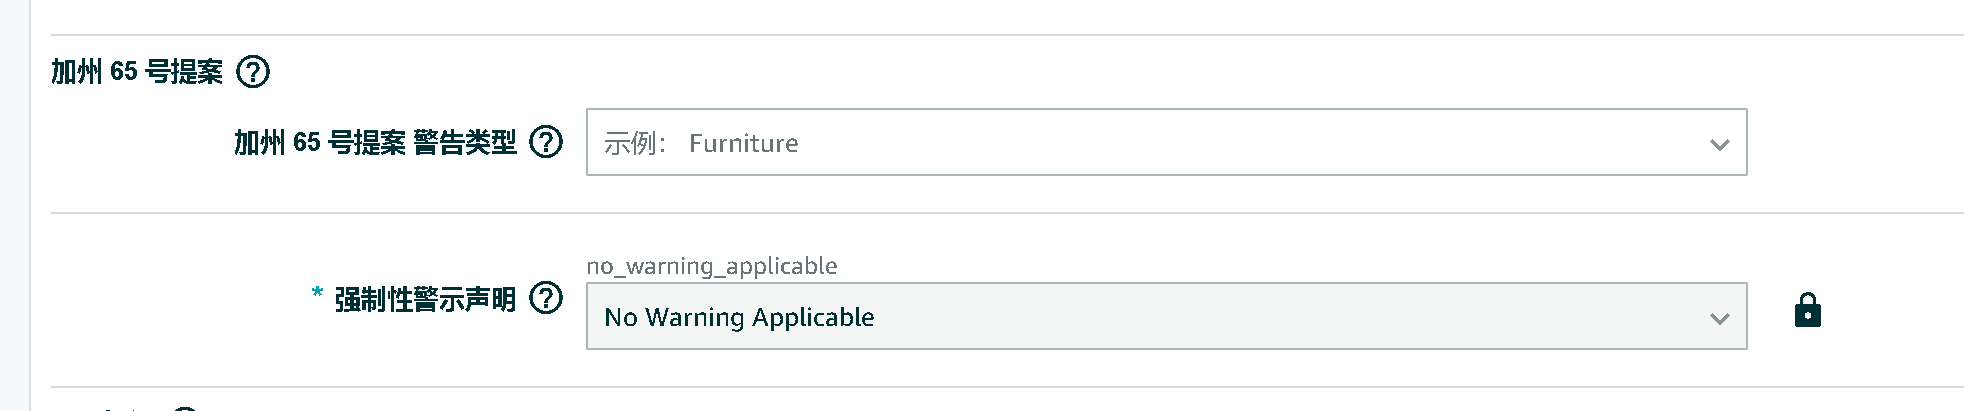The width and height of the screenshot is (1964, 411).
Task: Click the selected No Warning Applicable value text
Action: (740, 317)
